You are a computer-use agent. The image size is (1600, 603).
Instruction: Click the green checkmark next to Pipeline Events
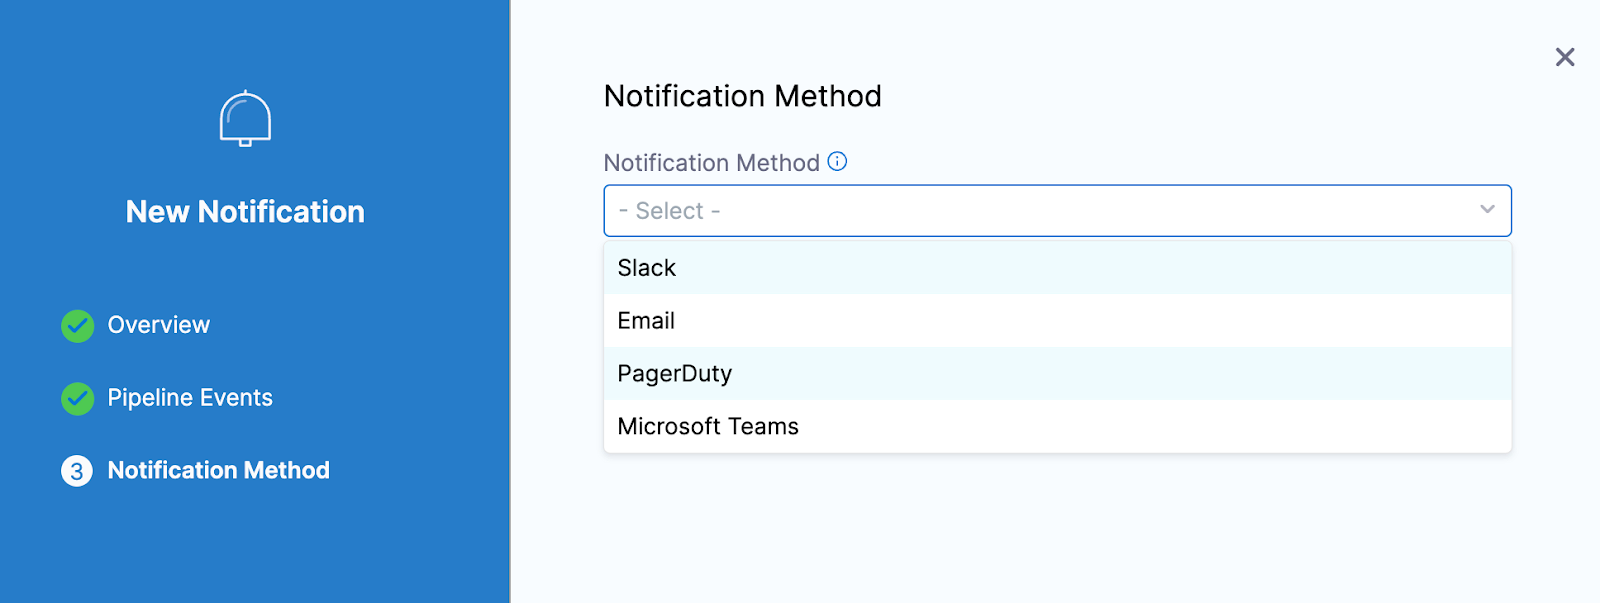click(x=77, y=399)
